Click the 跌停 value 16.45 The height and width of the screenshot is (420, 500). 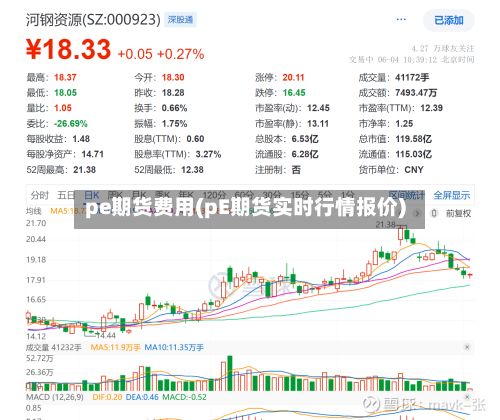click(x=294, y=93)
